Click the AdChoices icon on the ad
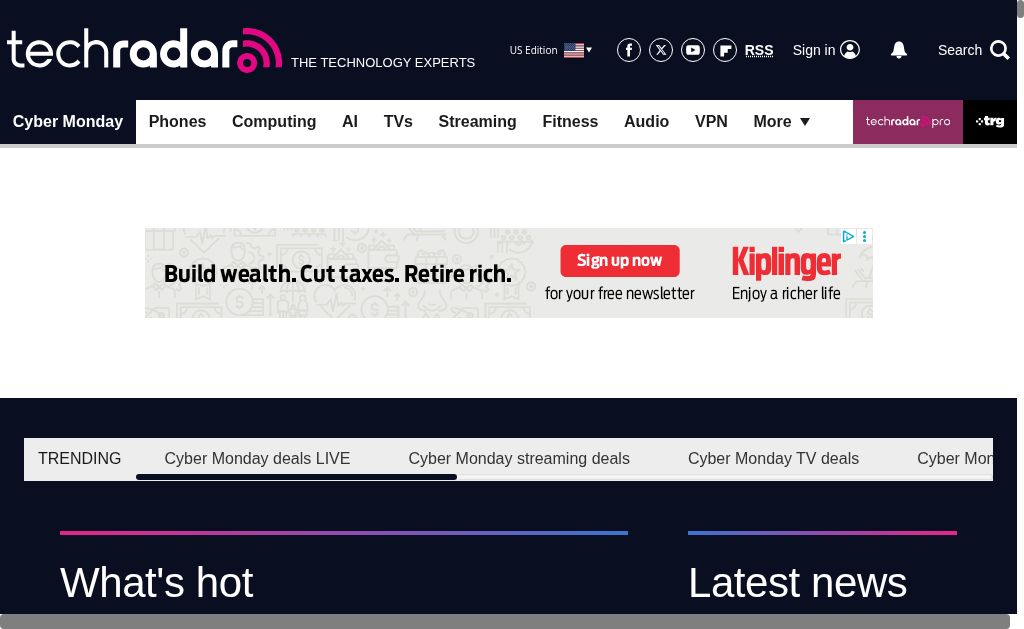 [x=848, y=237]
